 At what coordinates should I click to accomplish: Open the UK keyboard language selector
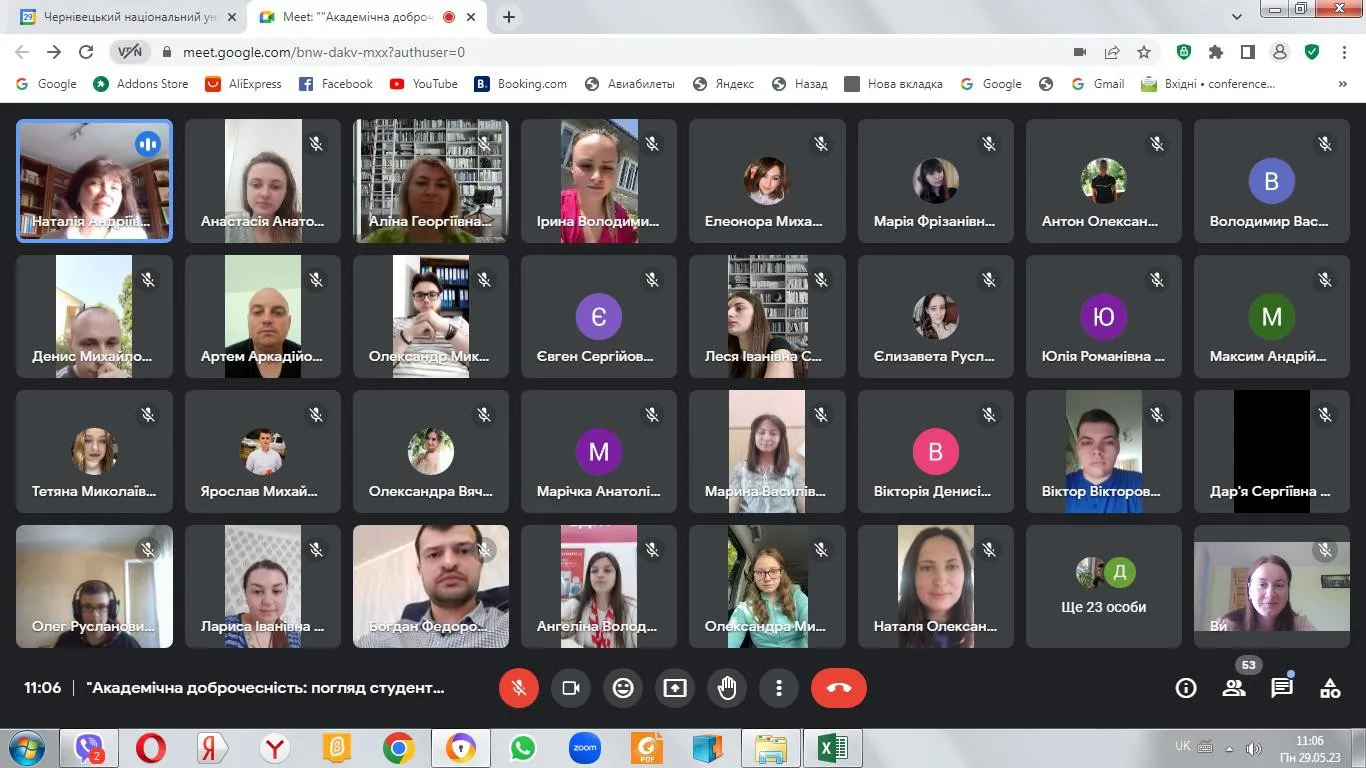pyautogui.click(x=1183, y=746)
